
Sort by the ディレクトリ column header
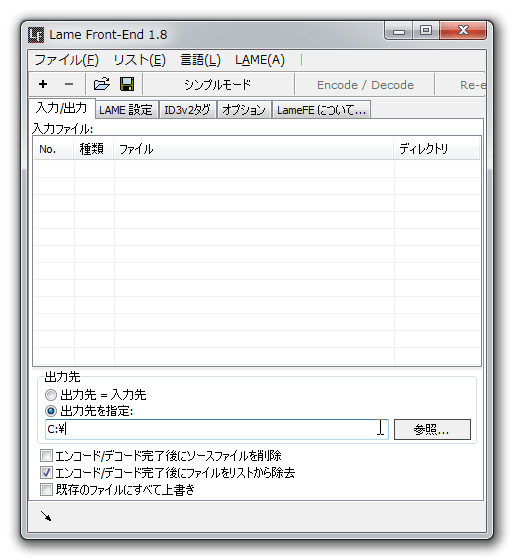coord(436,149)
